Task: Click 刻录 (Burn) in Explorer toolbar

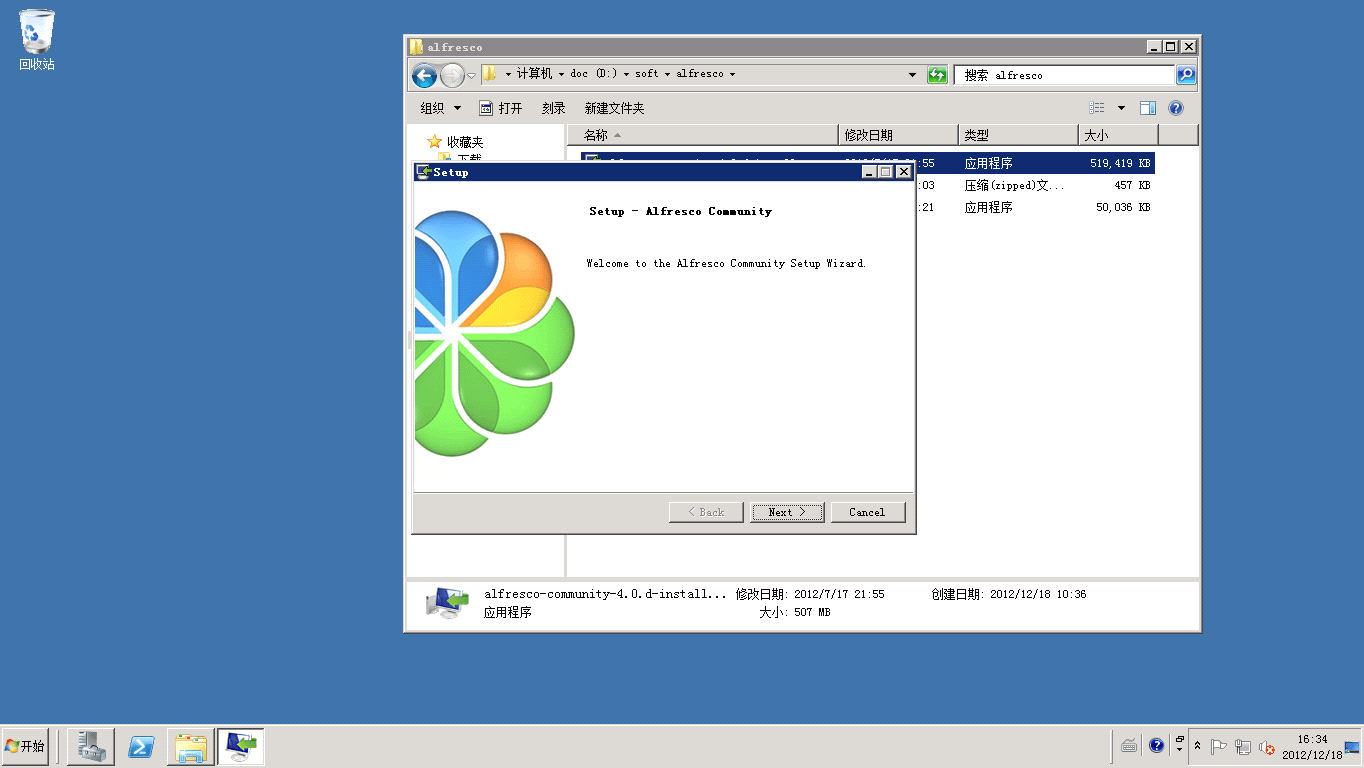Action: click(553, 108)
